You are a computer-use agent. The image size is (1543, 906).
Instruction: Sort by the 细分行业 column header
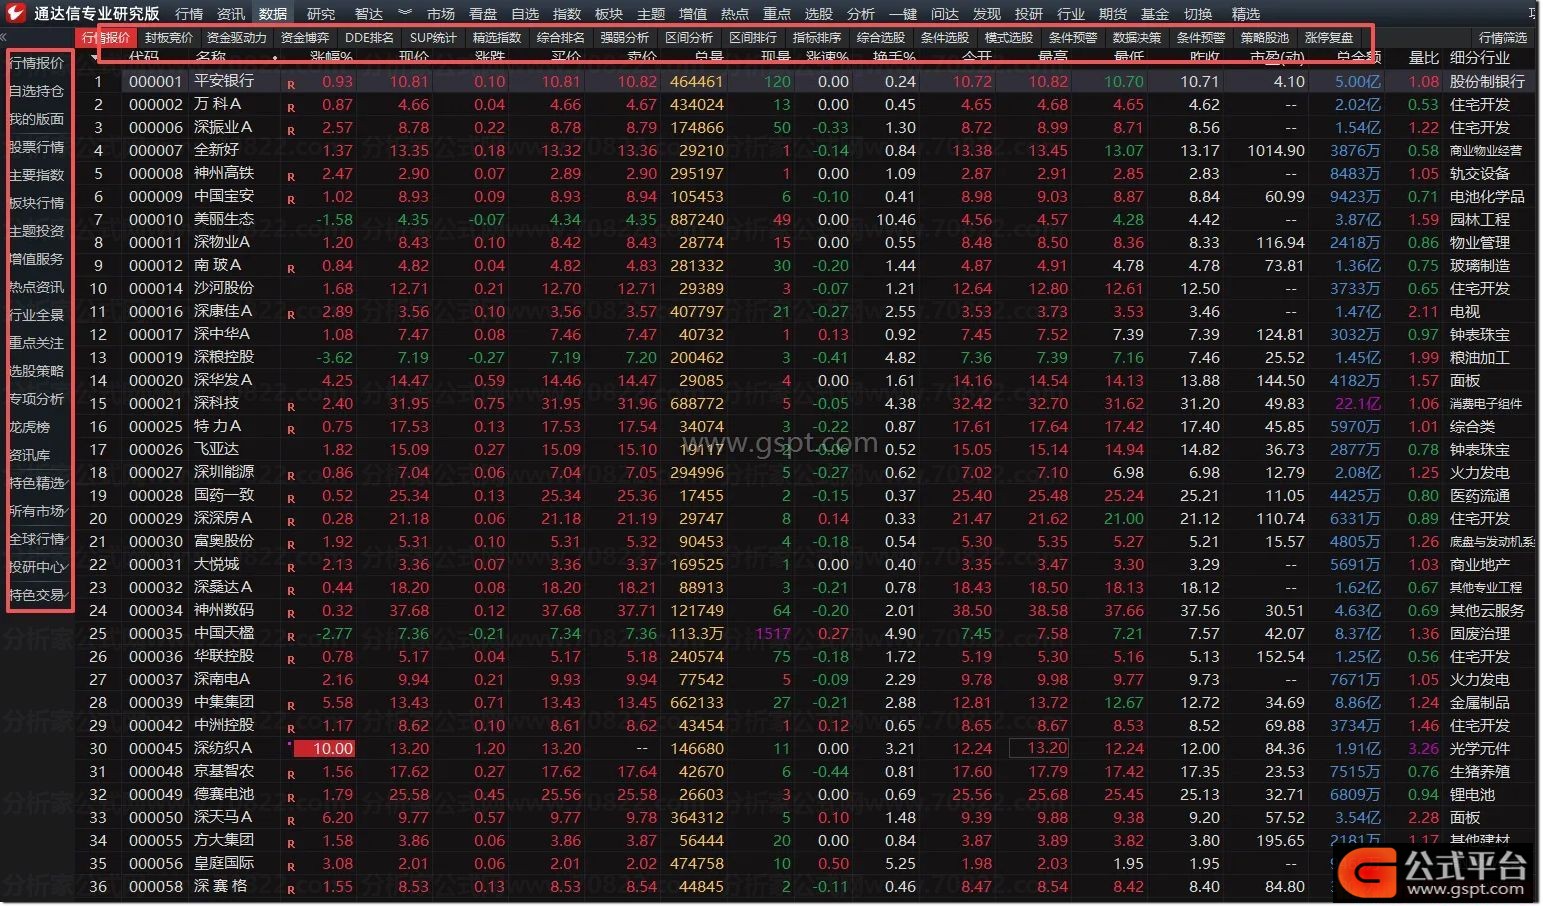(x=1479, y=58)
